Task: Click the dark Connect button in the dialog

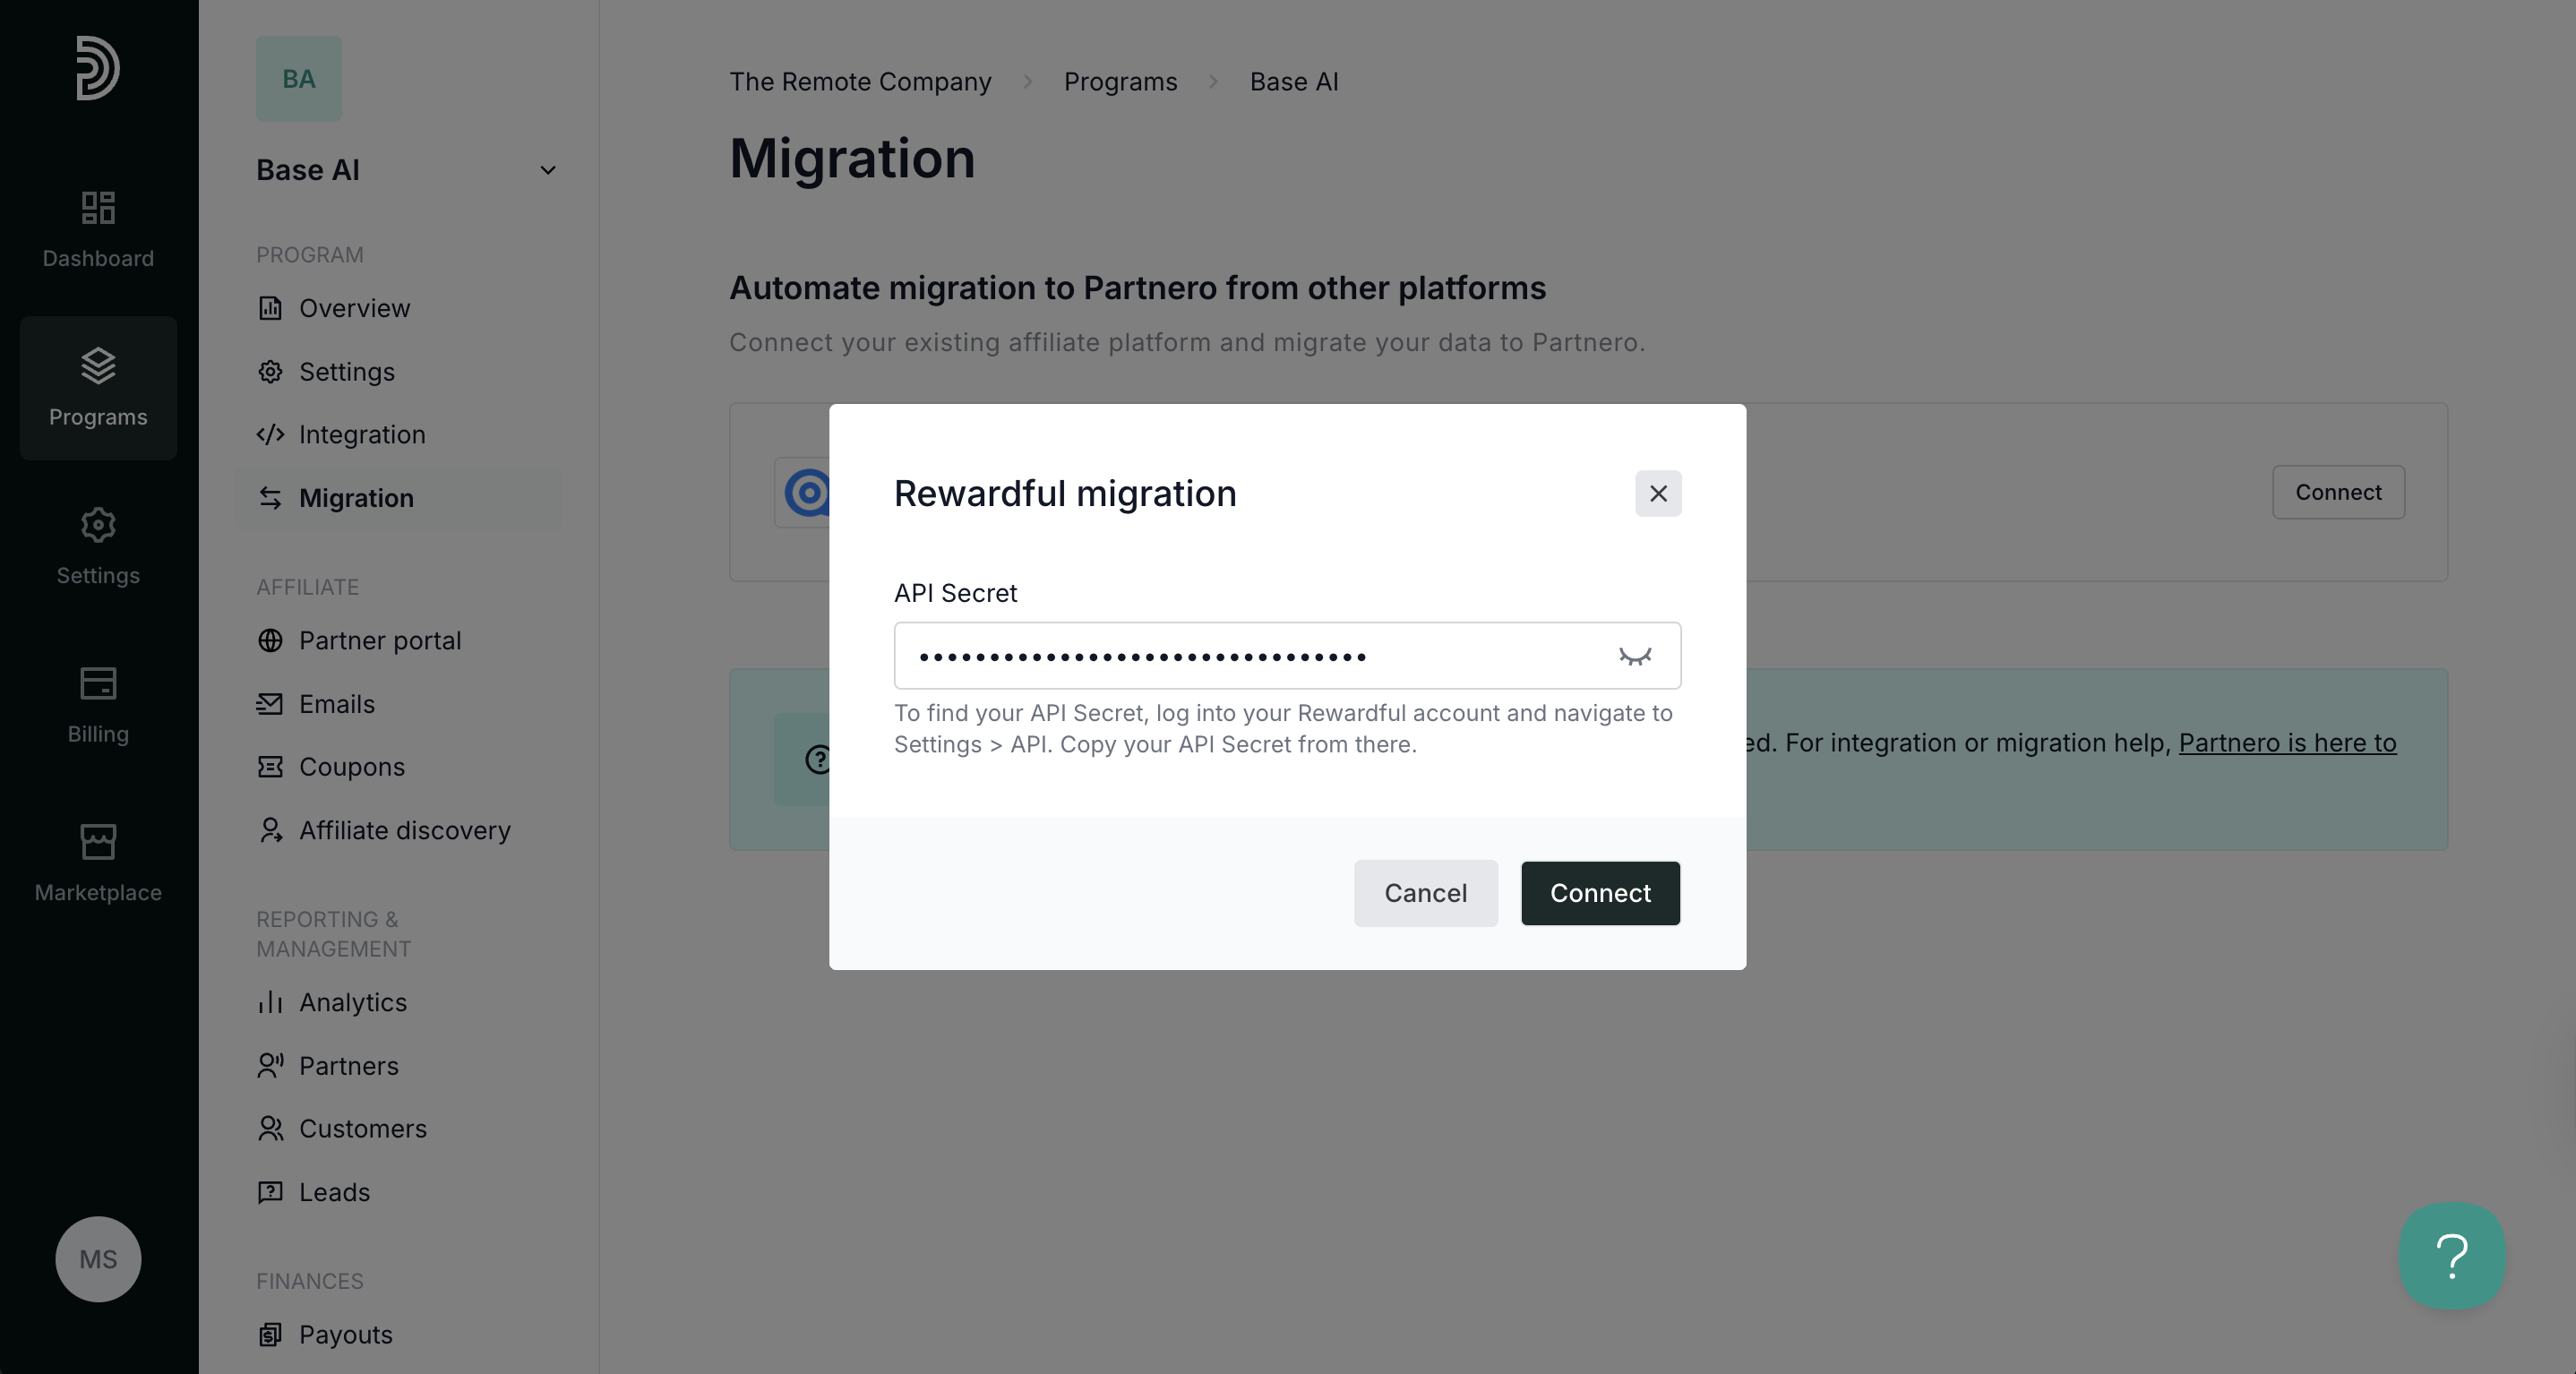Action: click(1599, 893)
